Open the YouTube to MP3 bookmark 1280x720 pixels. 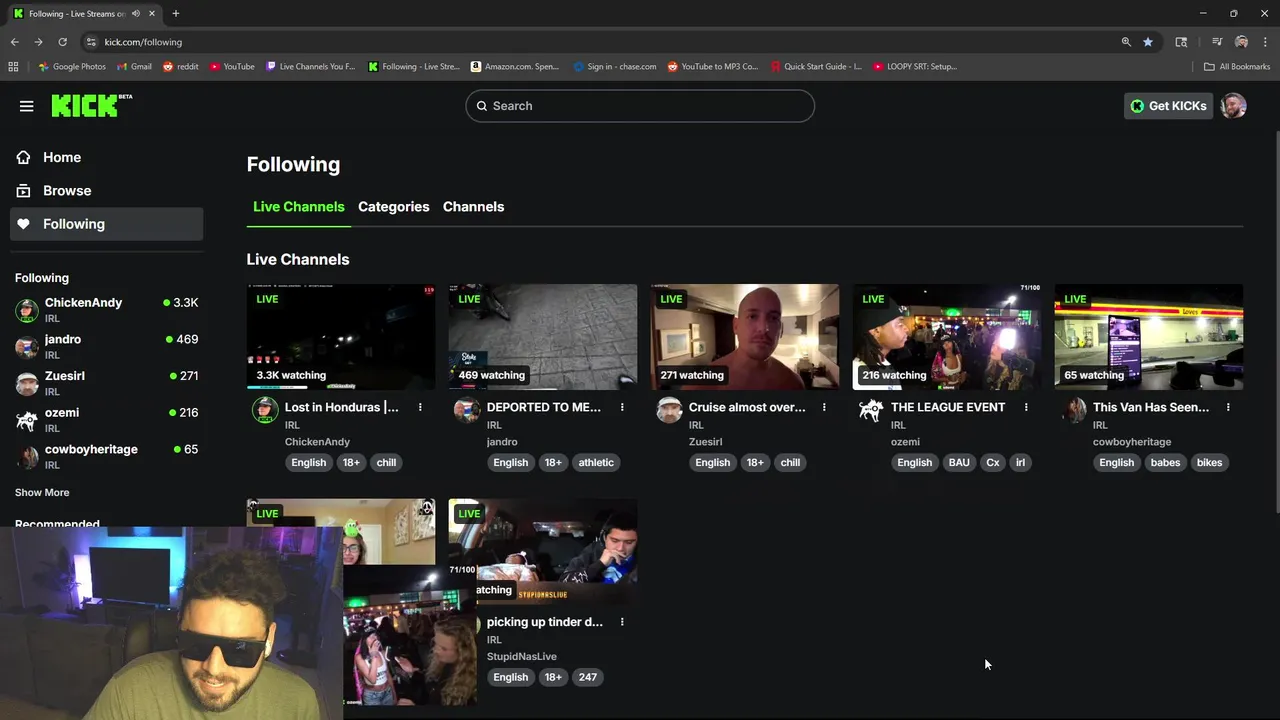click(x=713, y=67)
